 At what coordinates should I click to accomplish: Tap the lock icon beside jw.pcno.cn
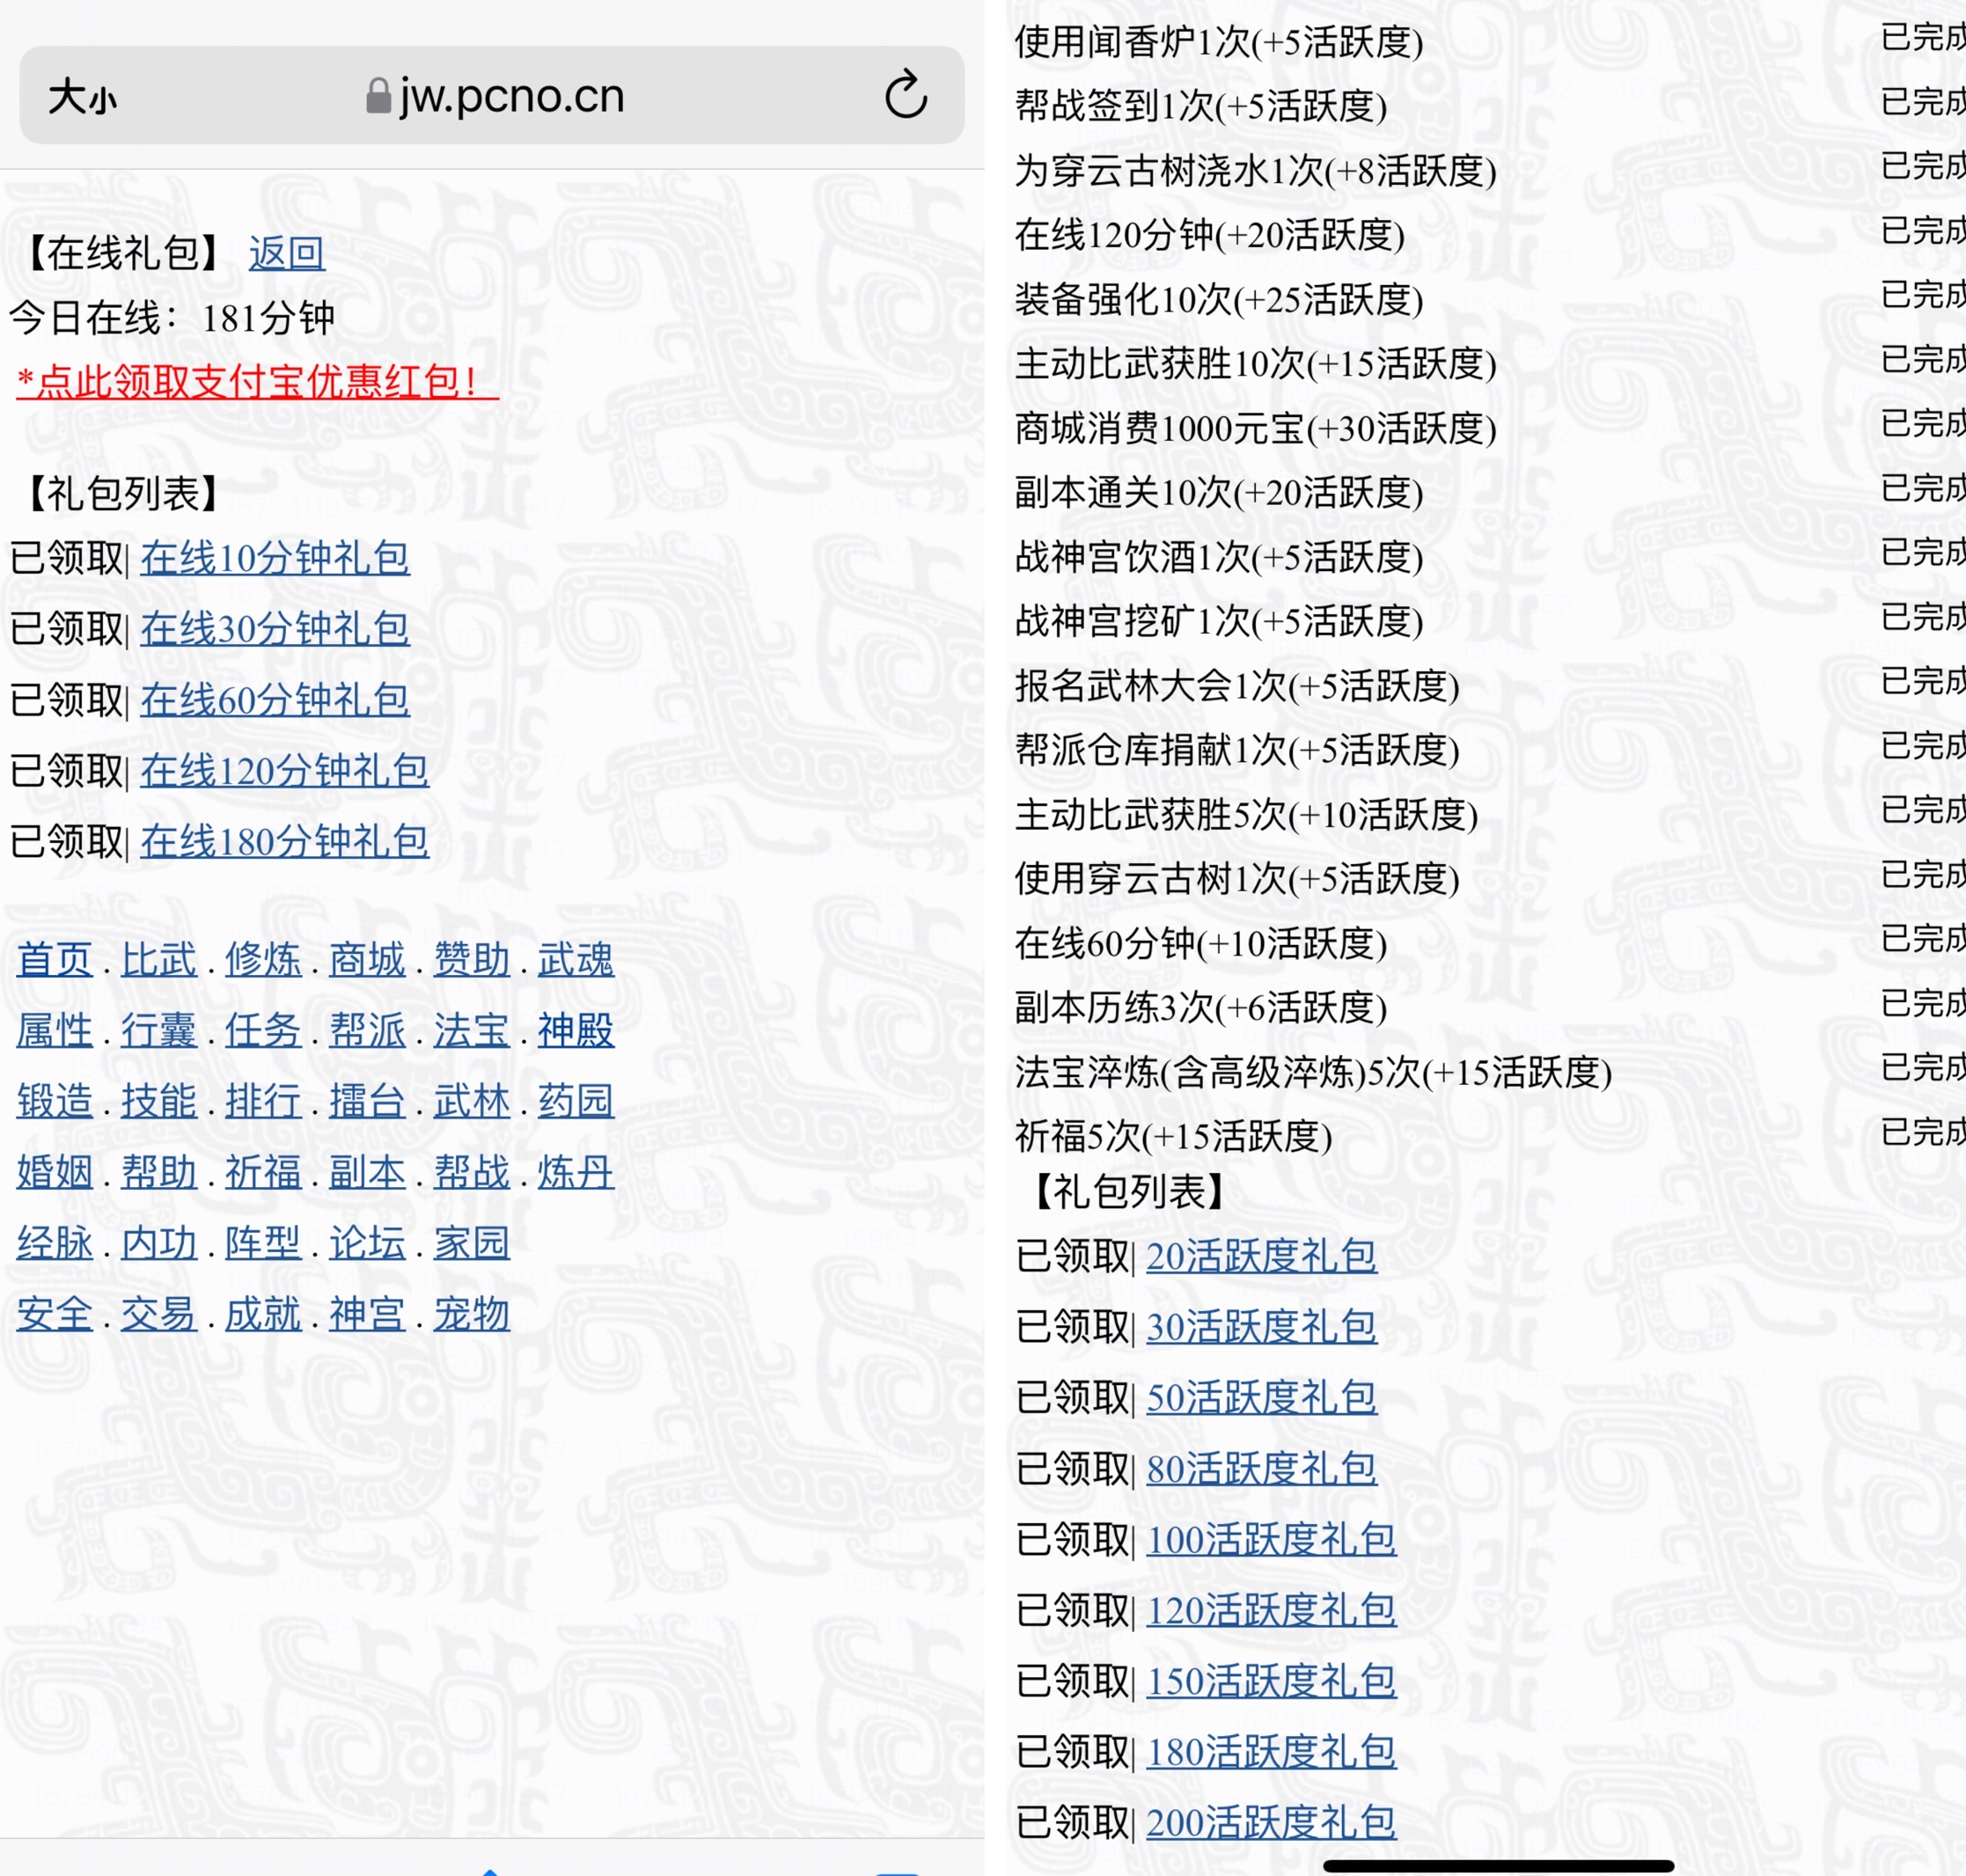(378, 97)
